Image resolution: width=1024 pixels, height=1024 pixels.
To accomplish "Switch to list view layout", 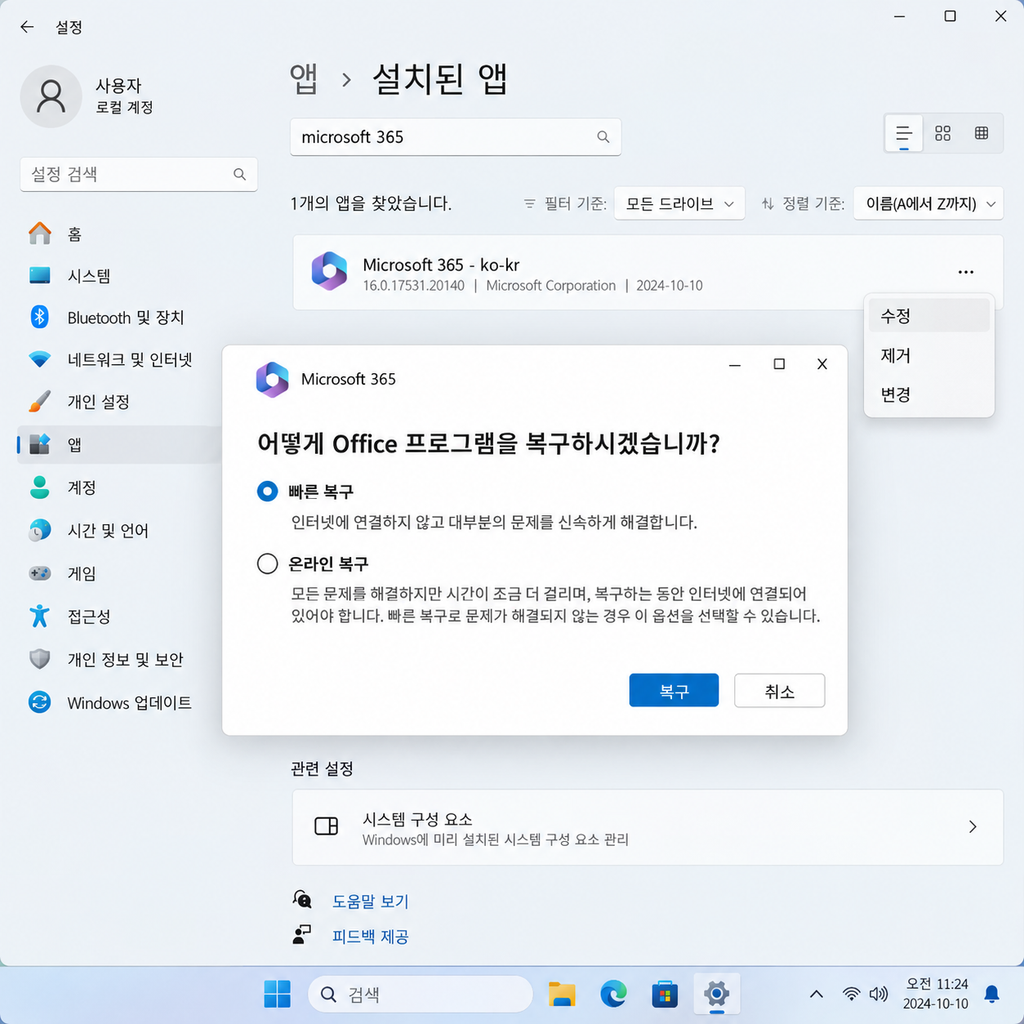I will [904, 134].
